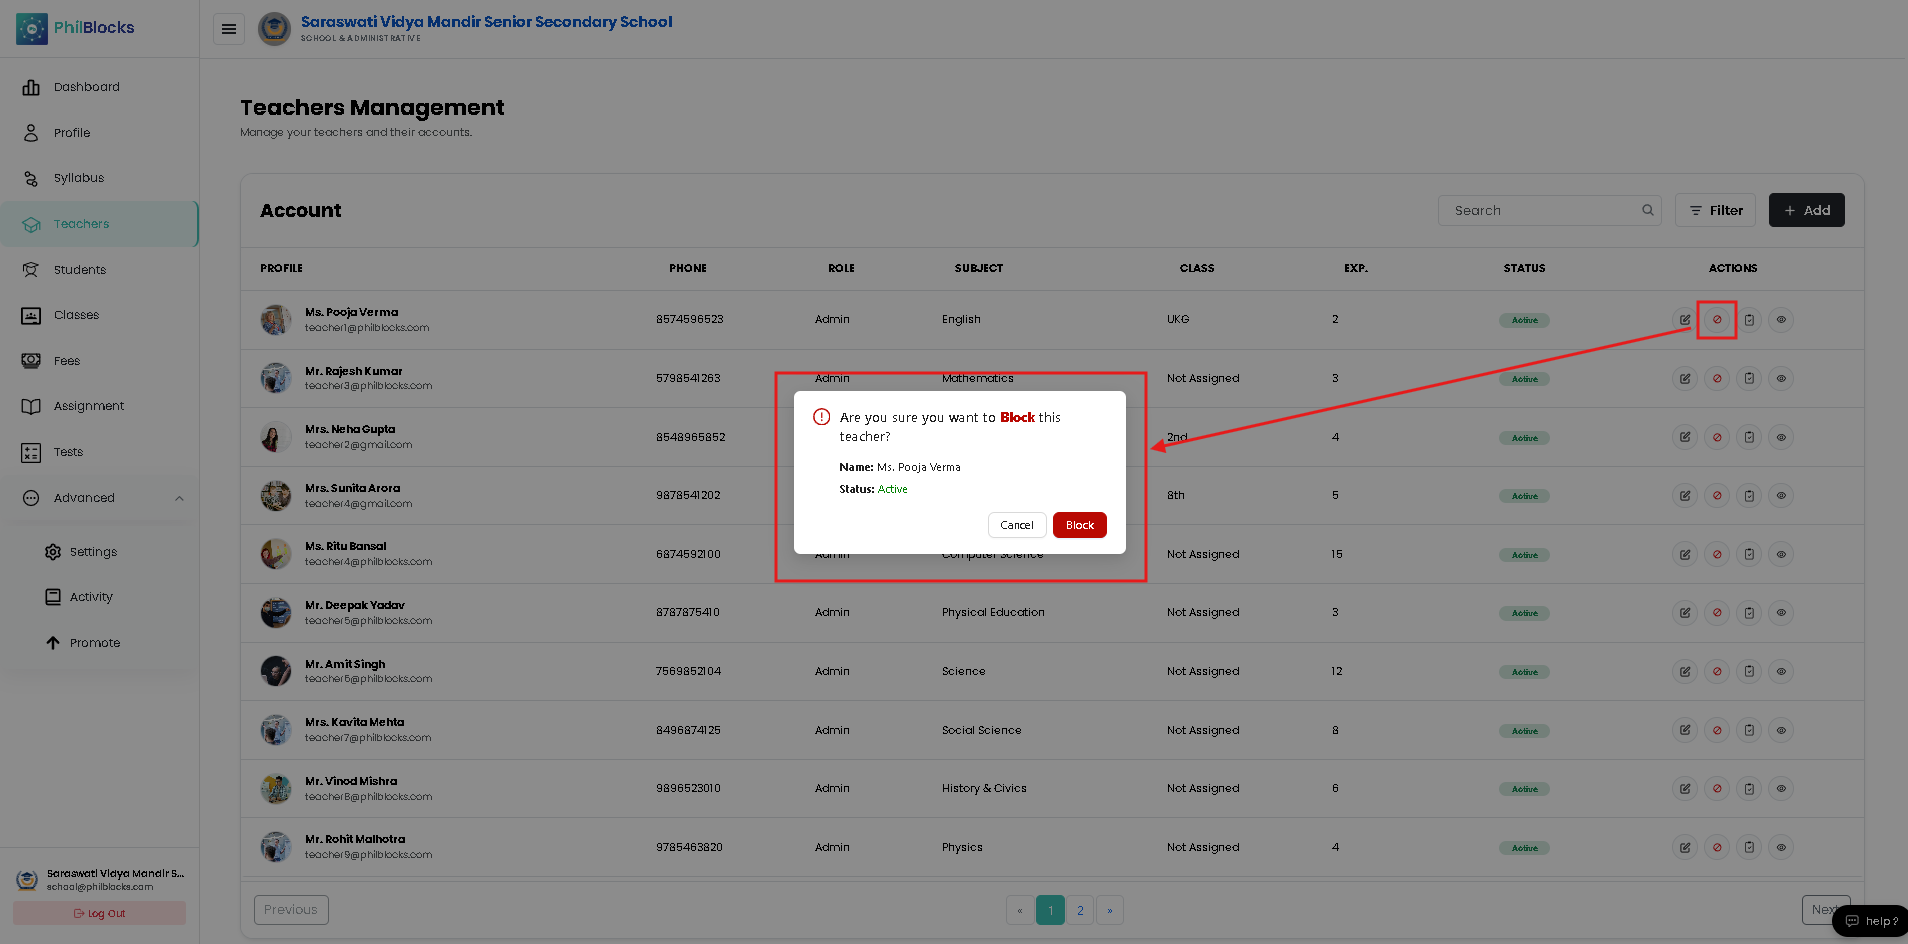
Task: Open clipboard icon for Ms. Ritu Bansal
Action: click(x=1749, y=554)
